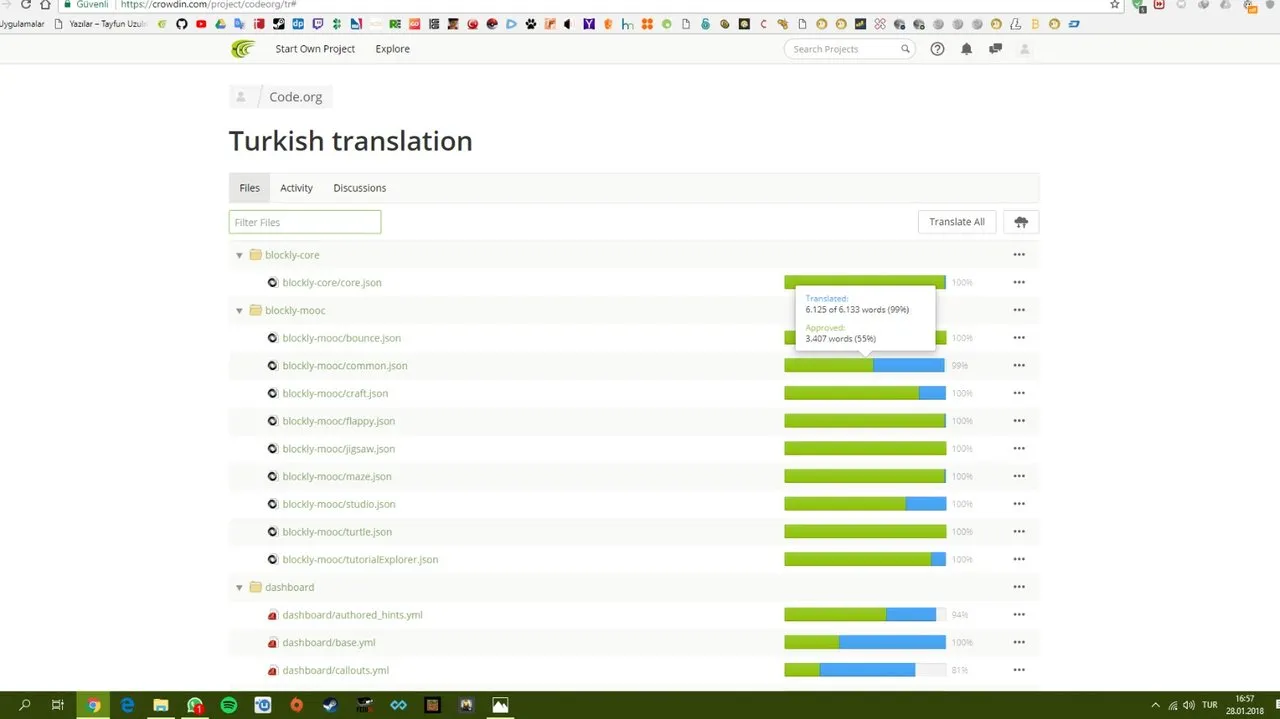The height and width of the screenshot is (719, 1280).
Task: Focus the Filter Files input field
Action: [305, 222]
